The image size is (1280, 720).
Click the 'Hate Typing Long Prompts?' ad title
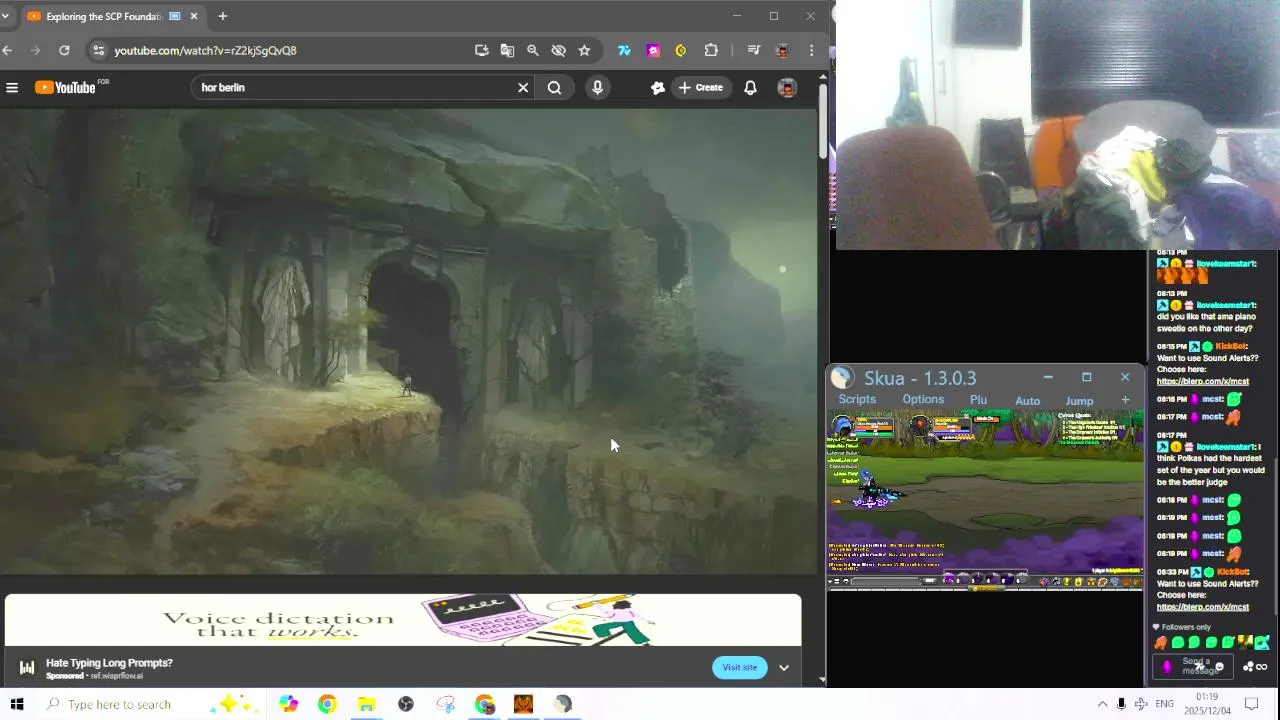(x=109, y=663)
